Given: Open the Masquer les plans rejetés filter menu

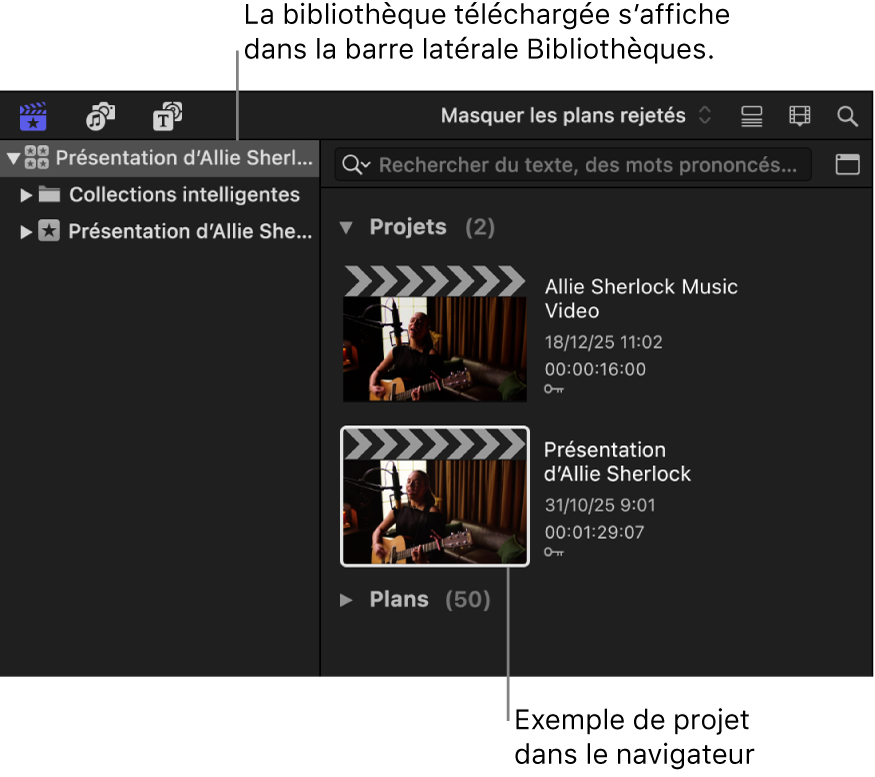Looking at the screenshot, I should (576, 116).
